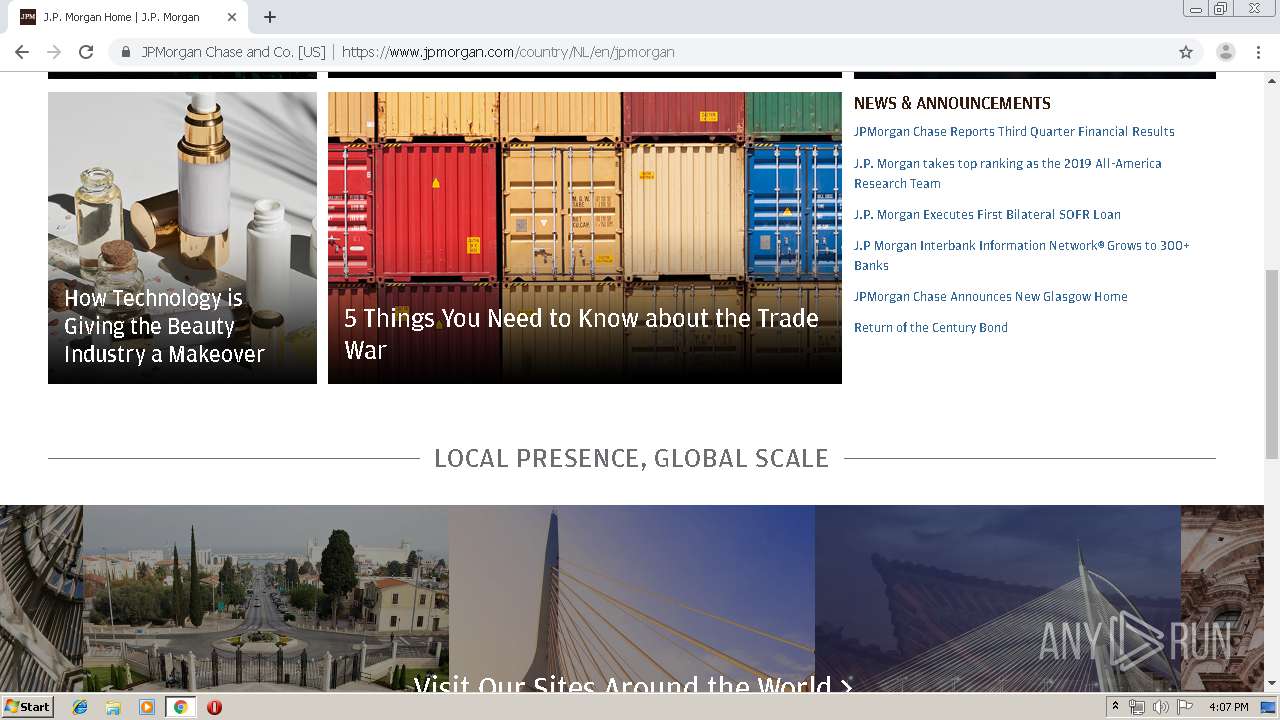The image size is (1280, 720).
Task: Open the Chrome three-dot menu
Action: tap(1257, 52)
